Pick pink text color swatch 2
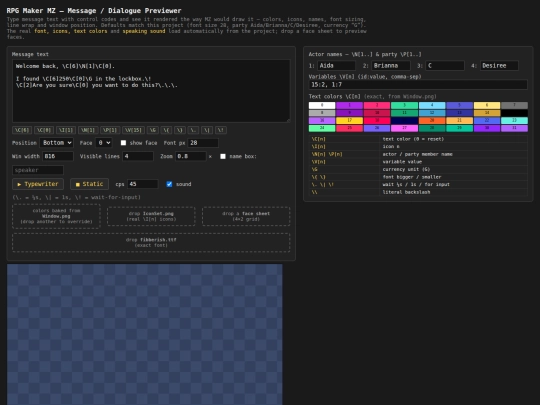Viewport: 540px width, 405px height. click(377, 105)
